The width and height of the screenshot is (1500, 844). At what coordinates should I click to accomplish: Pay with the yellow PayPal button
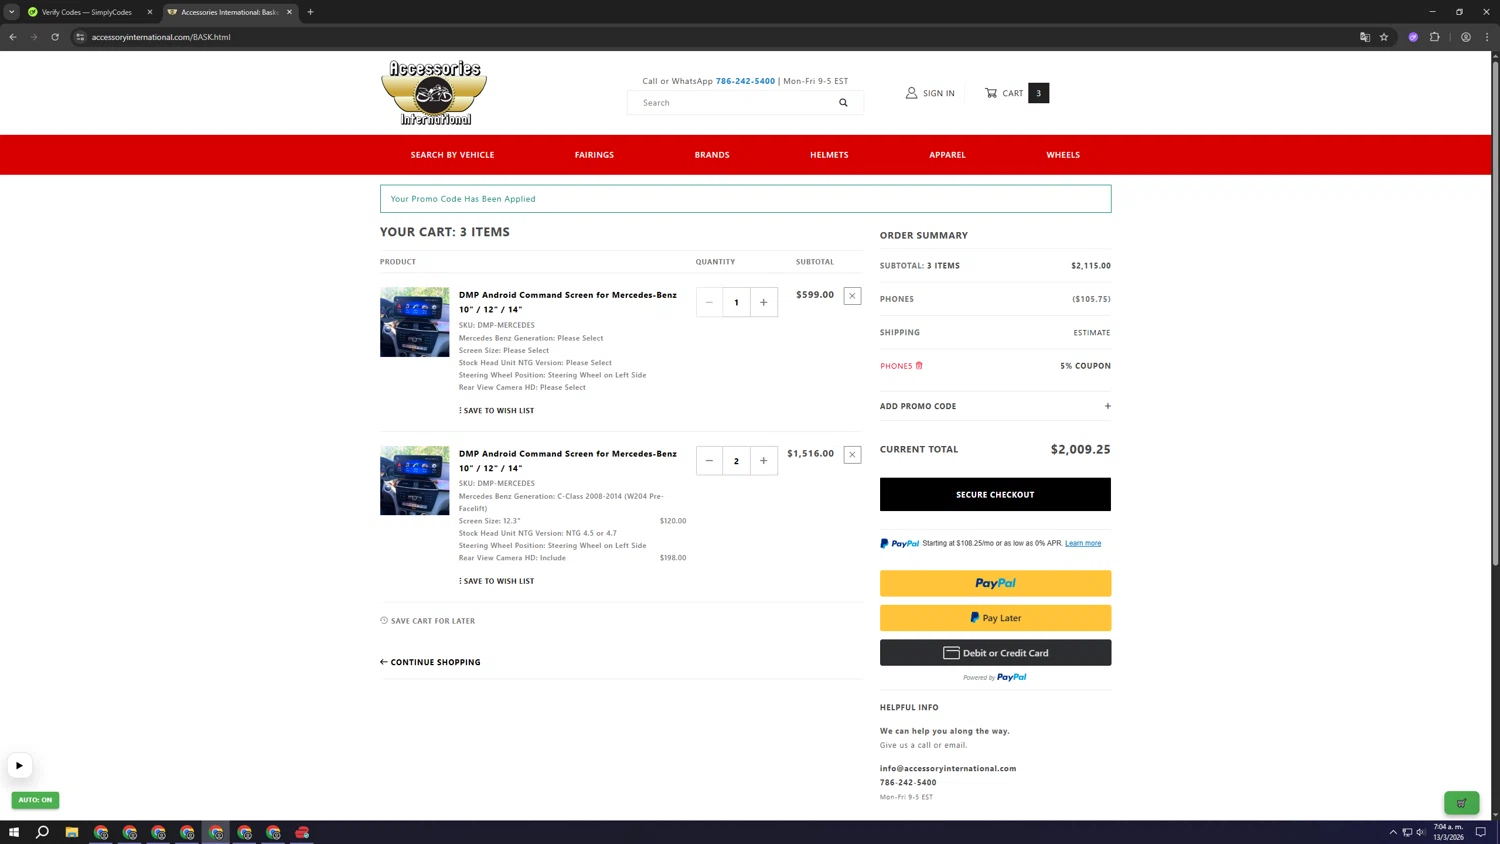pyautogui.click(x=995, y=583)
